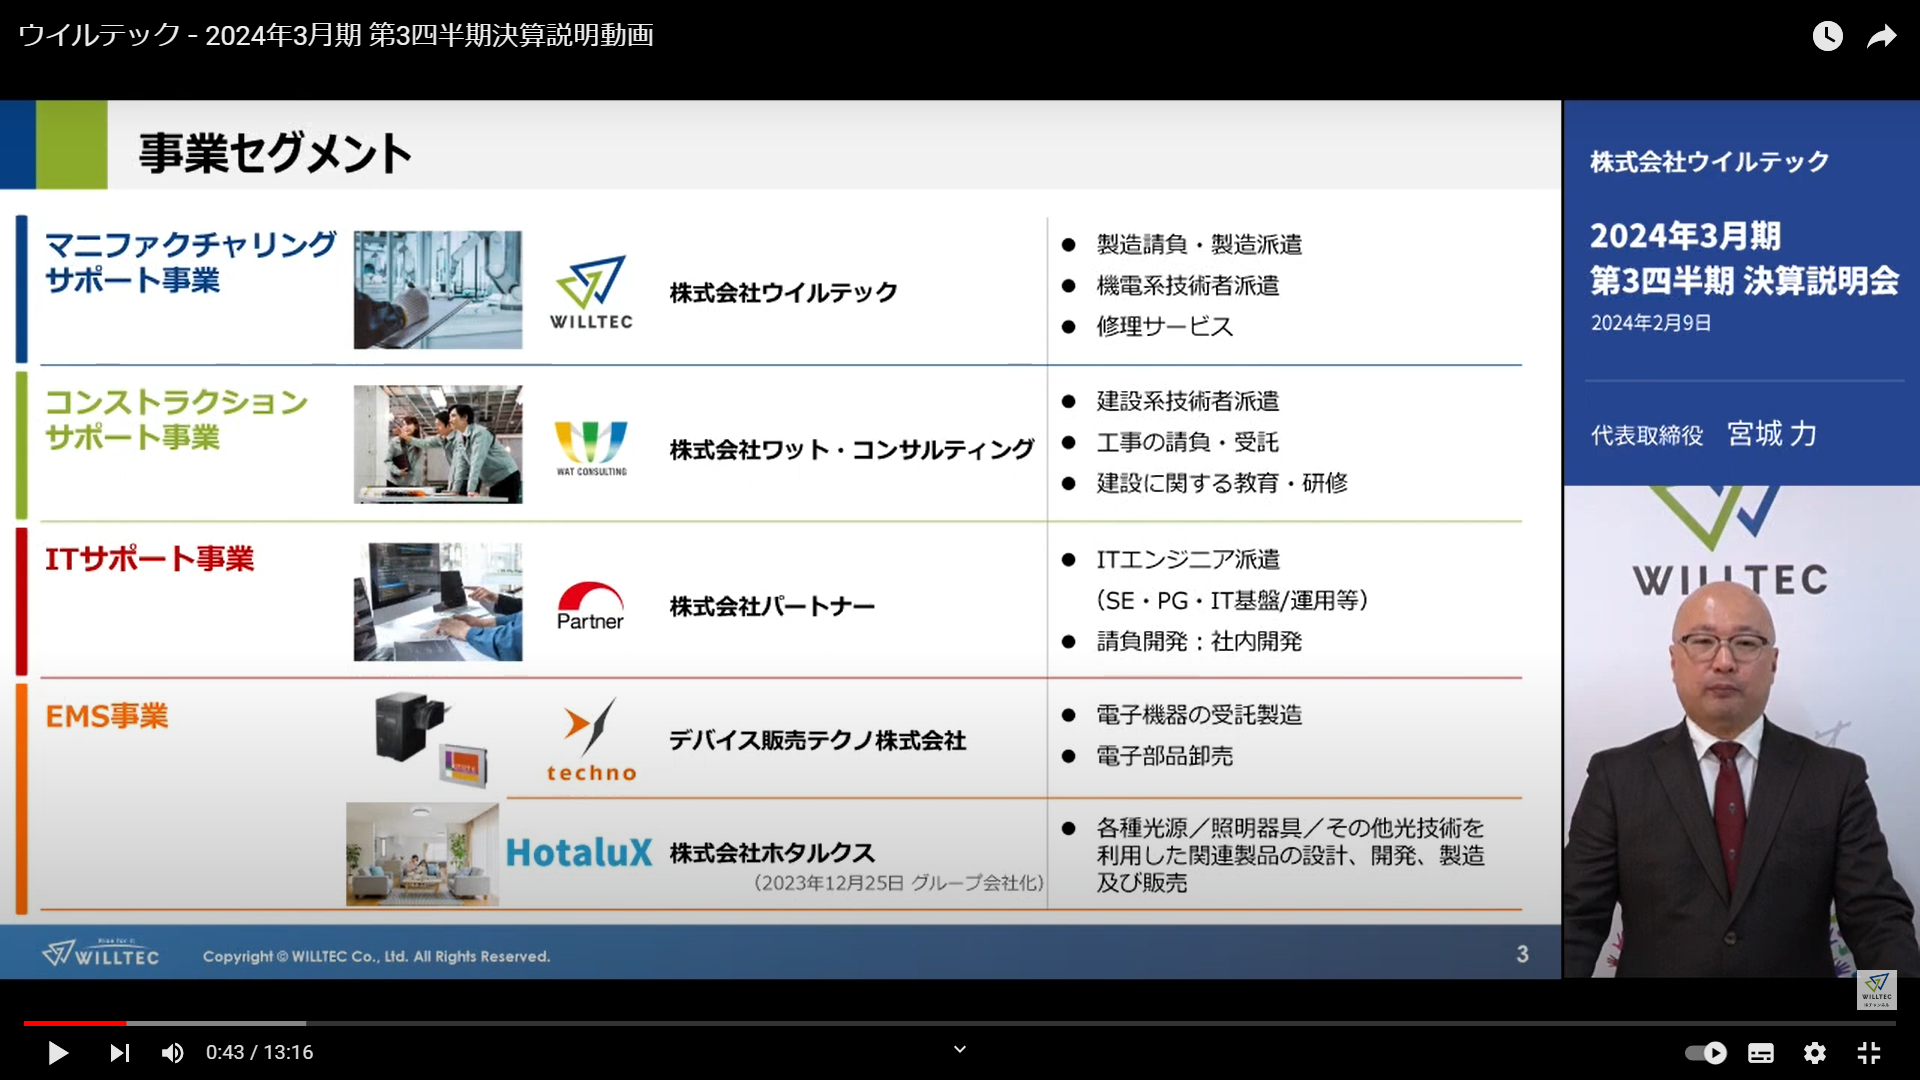Click 株式会社パートナー text
This screenshot has width=1920, height=1080.
pos(772,607)
